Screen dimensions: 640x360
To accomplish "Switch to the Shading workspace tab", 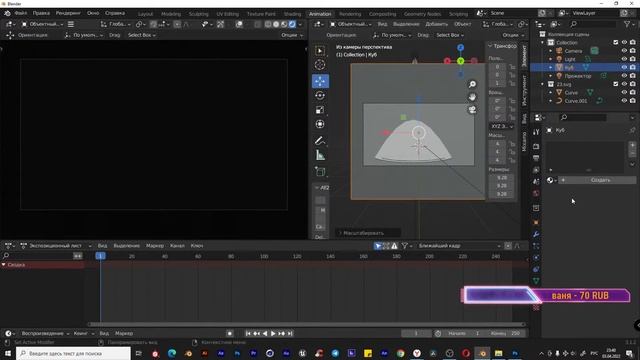I will pos(292,14).
